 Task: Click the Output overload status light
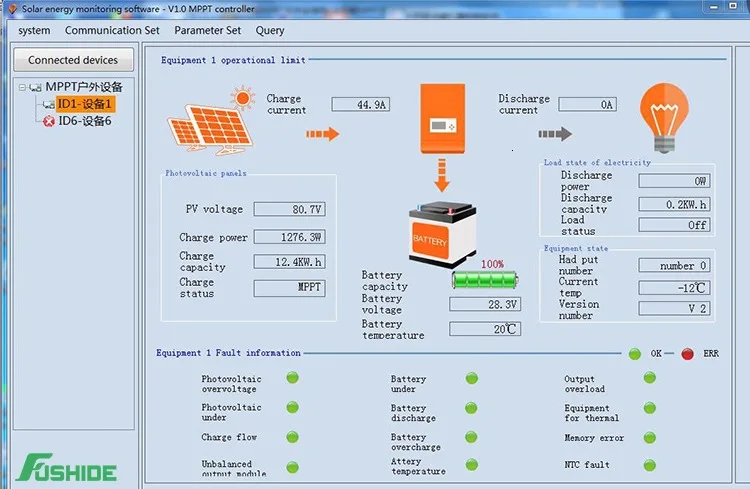(650, 378)
